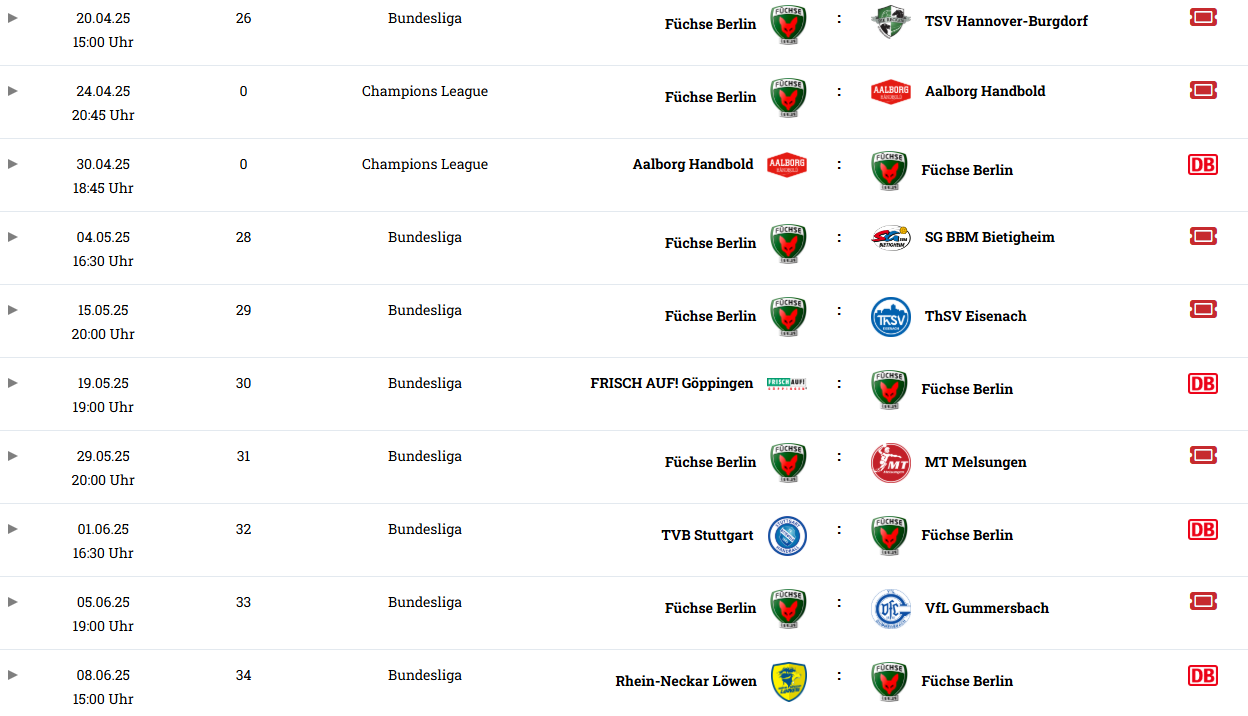Click the ThSV Eisenach club logo
Viewport: 1248px width, 716px height.
click(x=890, y=316)
